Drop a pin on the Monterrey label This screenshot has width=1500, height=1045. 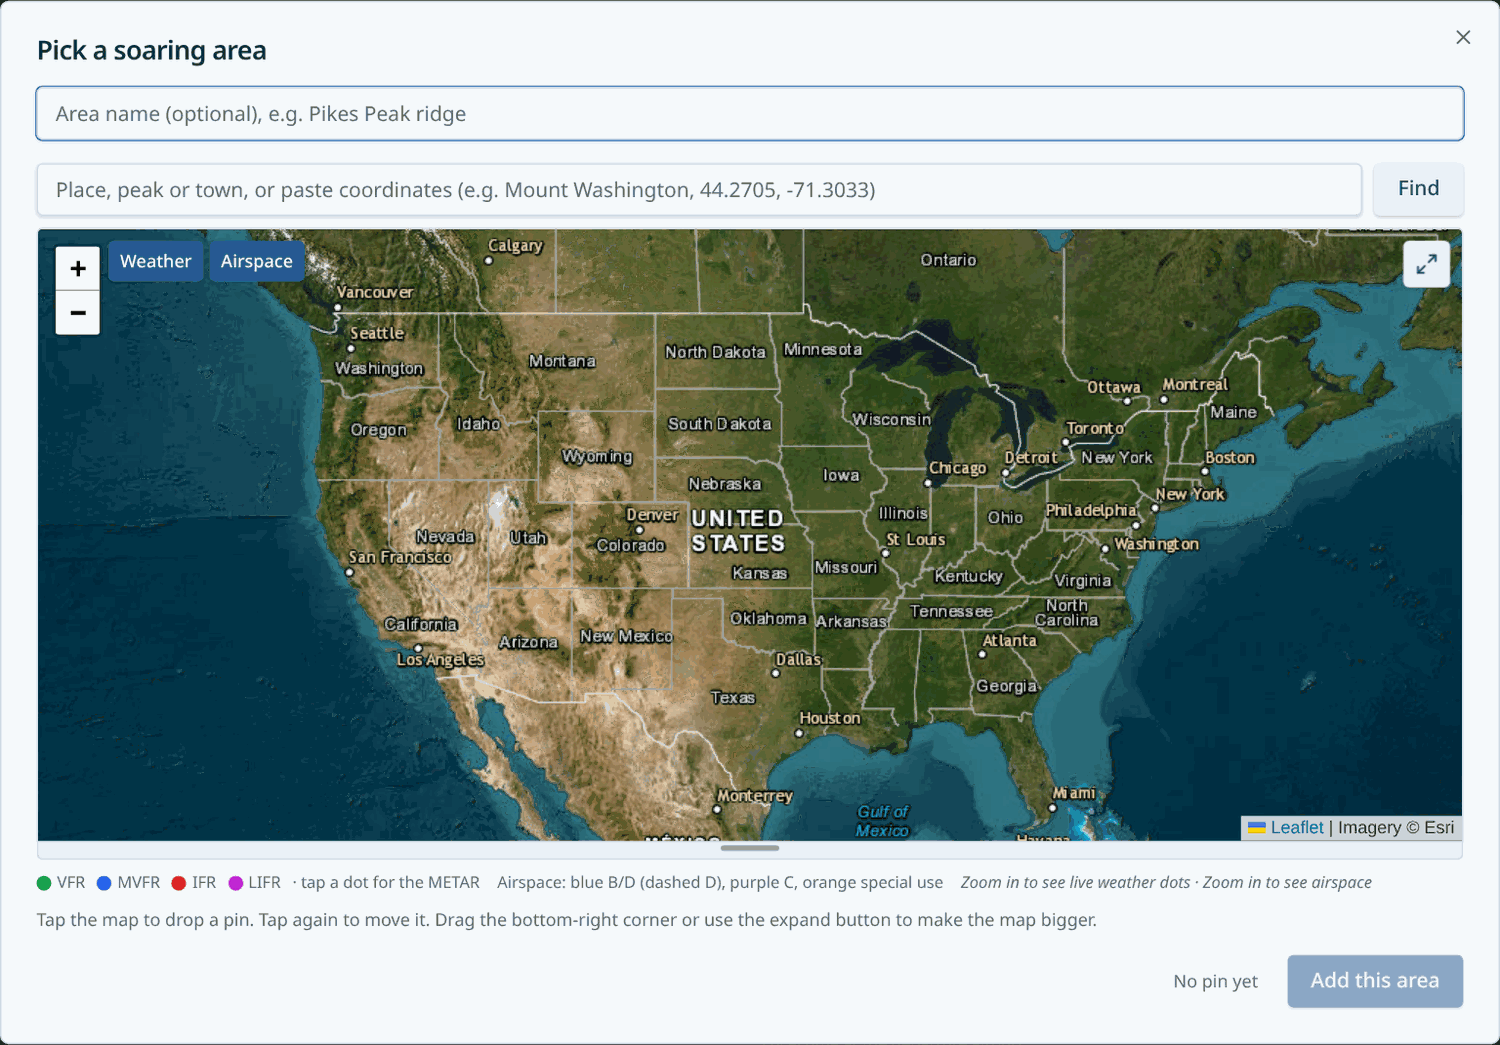point(755,796)
